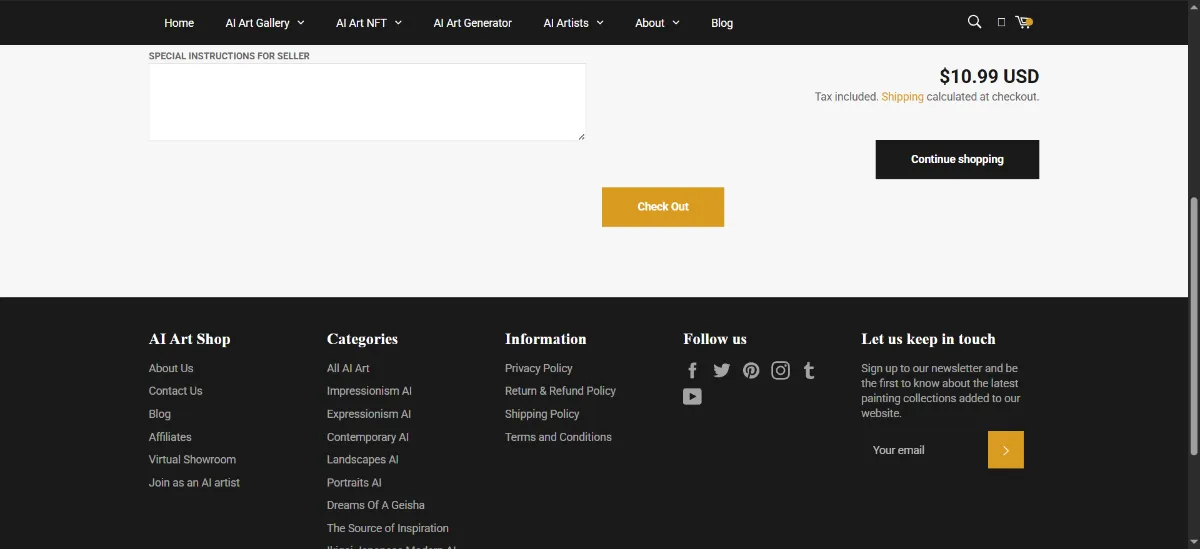Focus the special instructions text area

[x=367, y=102]
